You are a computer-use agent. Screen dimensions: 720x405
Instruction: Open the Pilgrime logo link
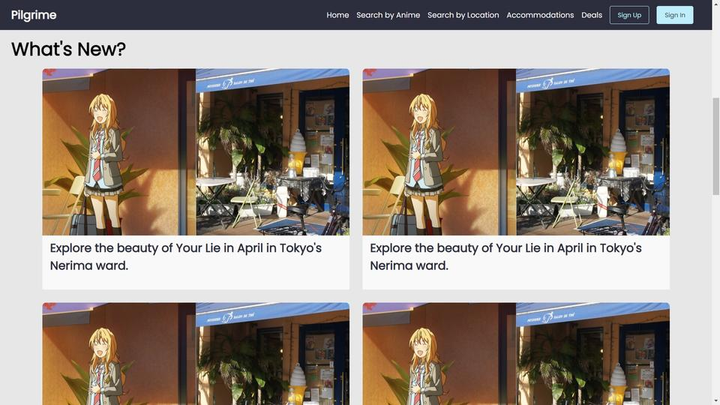pyautogui.click(x=34, y=15)
